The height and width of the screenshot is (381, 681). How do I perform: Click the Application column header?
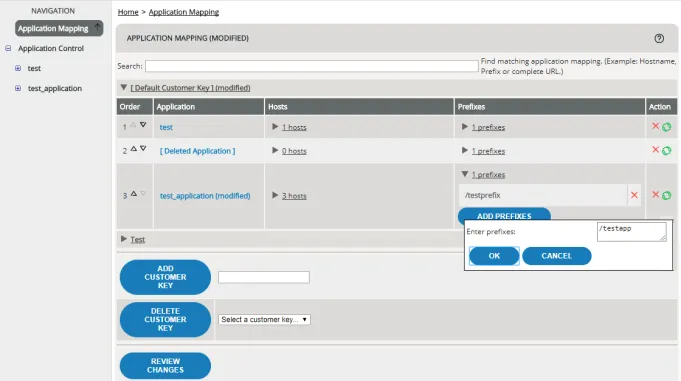pos(208,106)
